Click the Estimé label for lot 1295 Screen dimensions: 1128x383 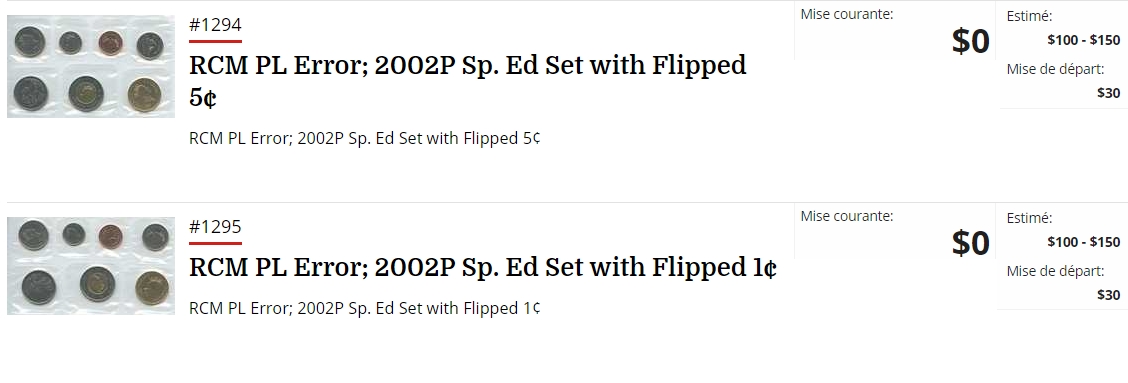[1029, 217]
